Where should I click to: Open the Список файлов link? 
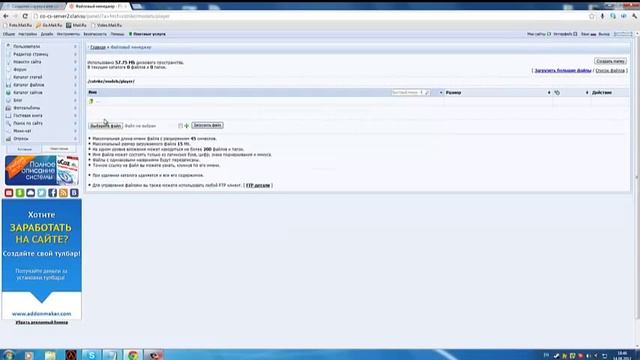(x=610, y=71)
